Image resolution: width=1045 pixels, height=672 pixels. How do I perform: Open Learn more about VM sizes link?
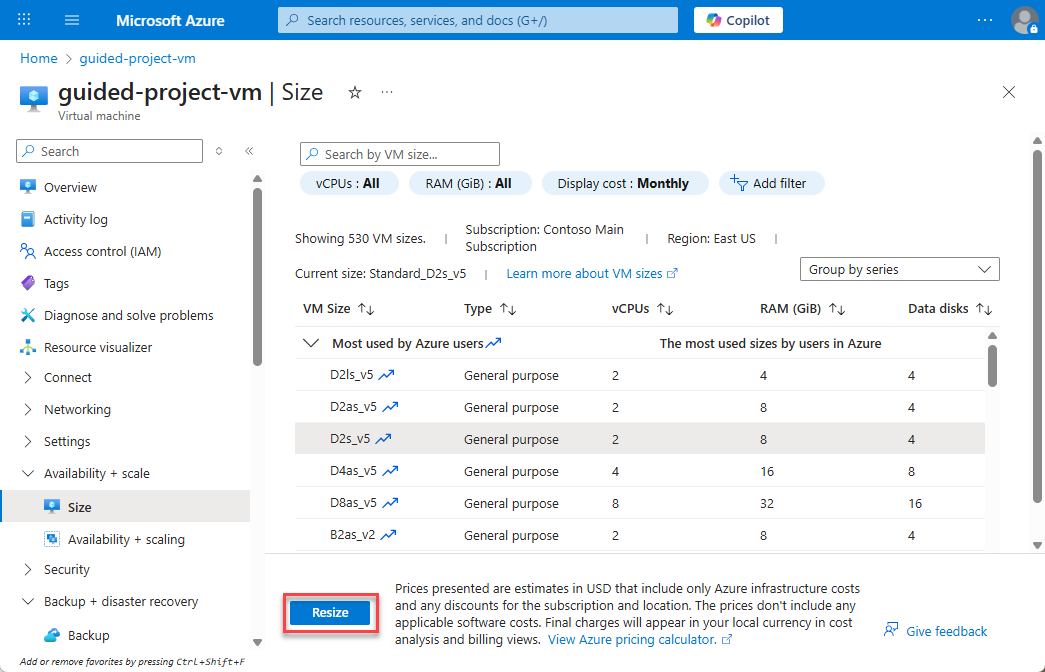(x=592, y=273)
